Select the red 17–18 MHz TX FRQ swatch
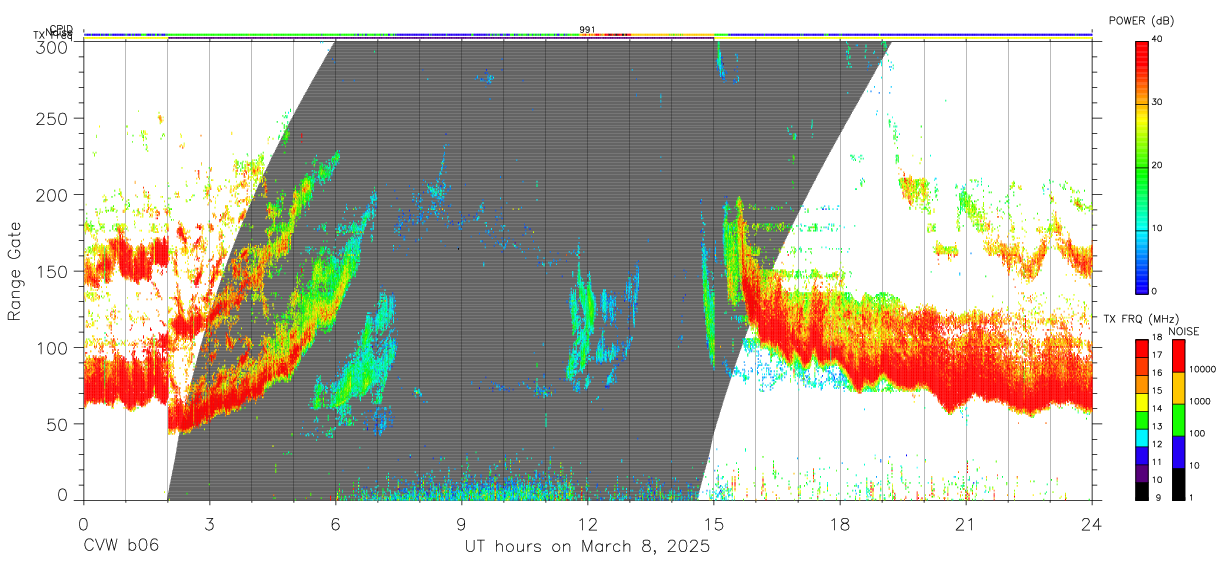This screenshot has width=1228, height=567. pyautogui.click(x=1142, y=348)
